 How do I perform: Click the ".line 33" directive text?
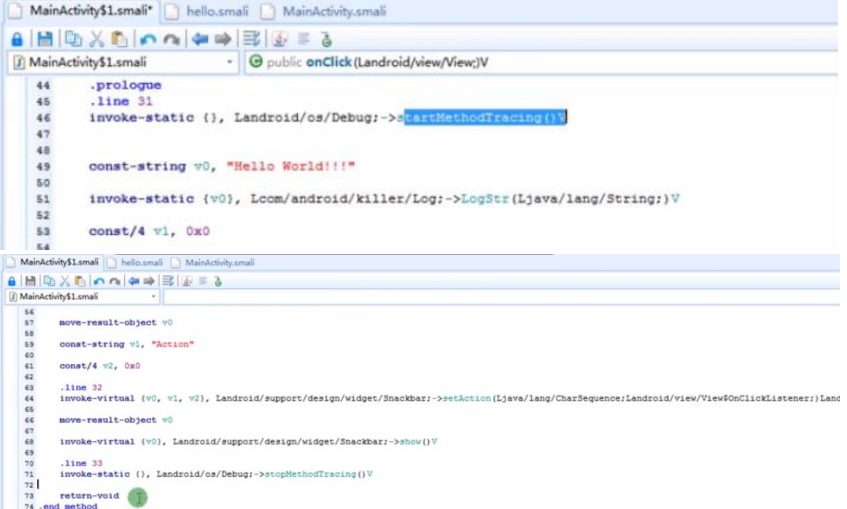(80, 463)
